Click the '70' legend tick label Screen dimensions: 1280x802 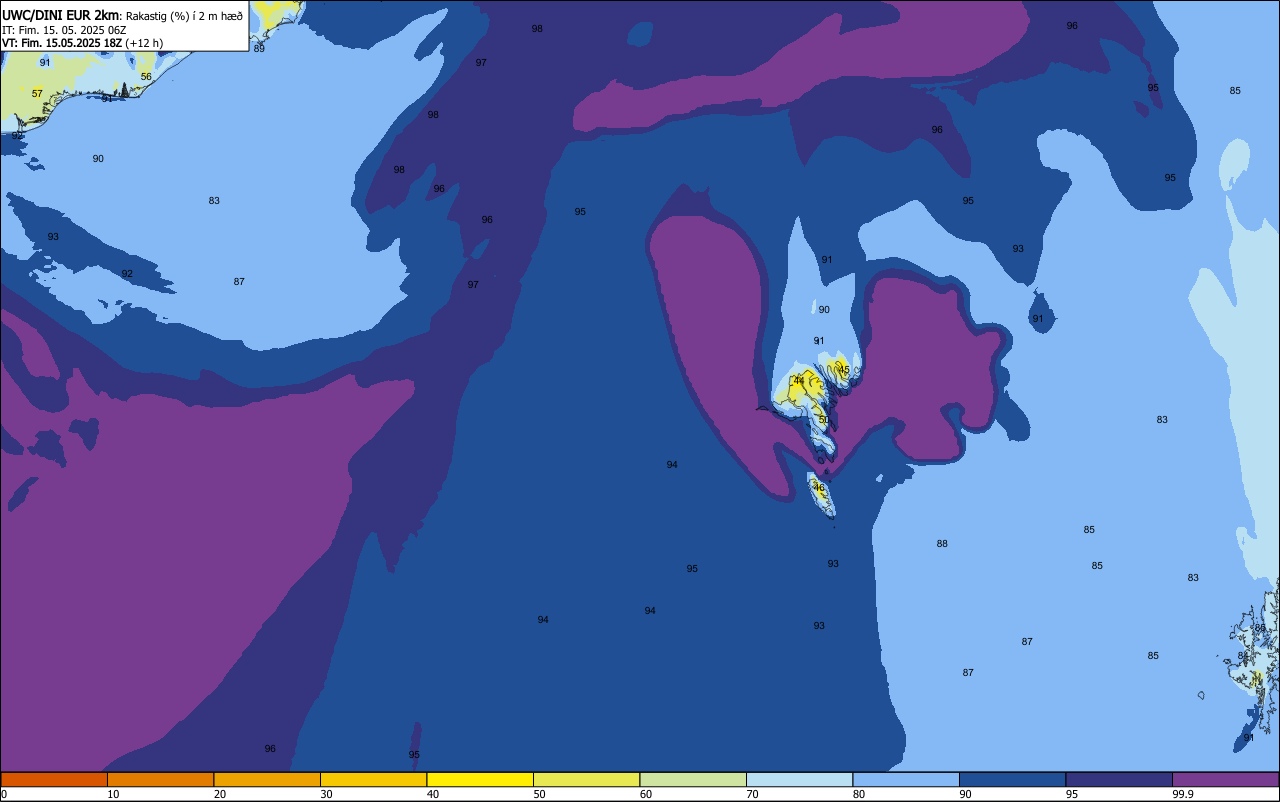tap(753, 794)
